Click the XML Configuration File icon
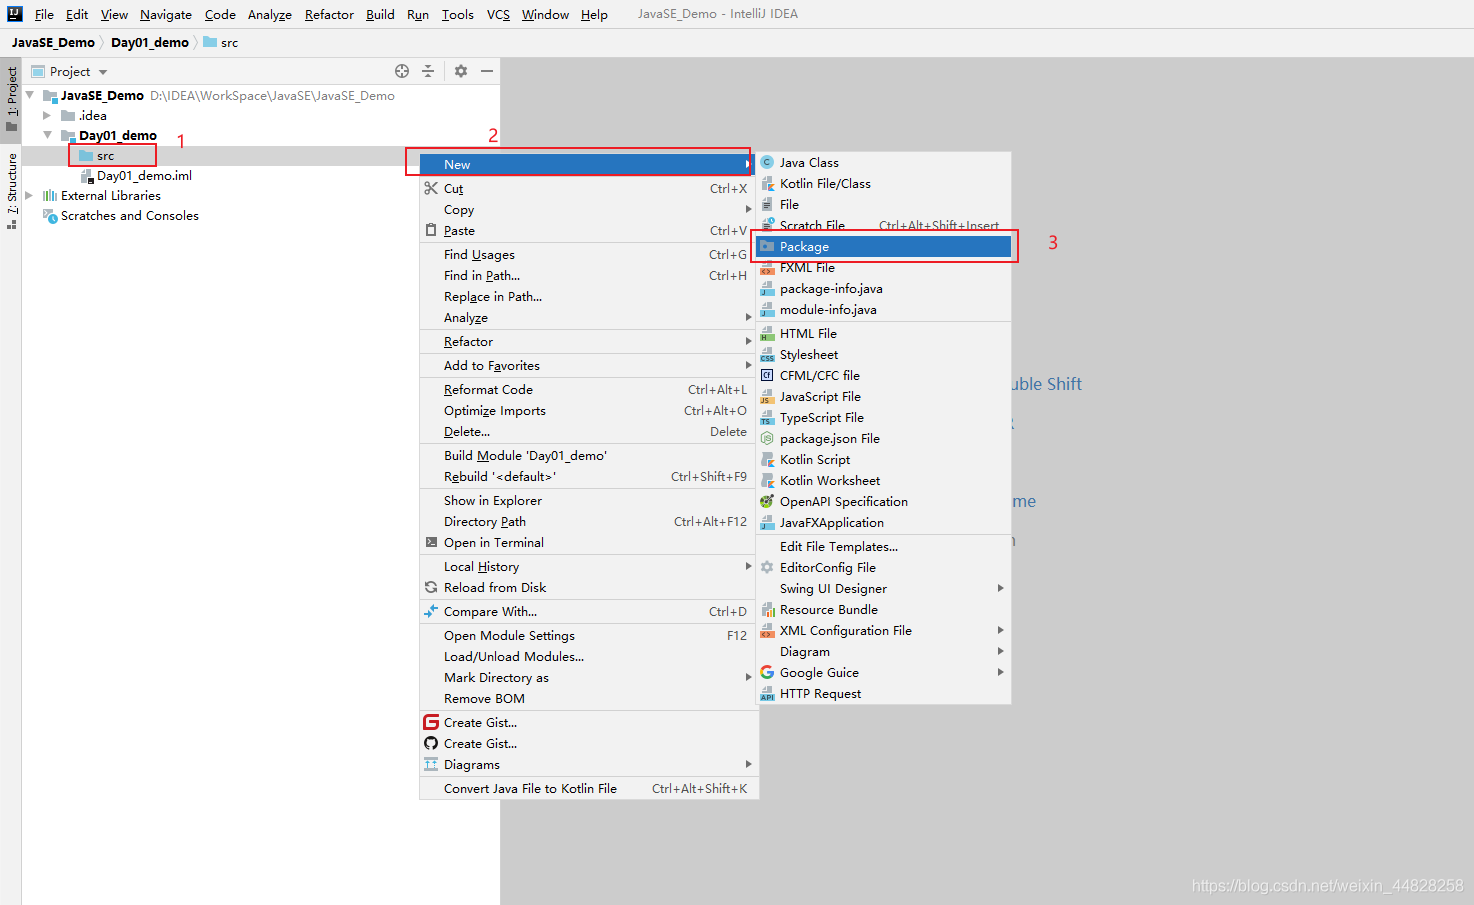The image size is (1474, 905). [x=767, y=630]
